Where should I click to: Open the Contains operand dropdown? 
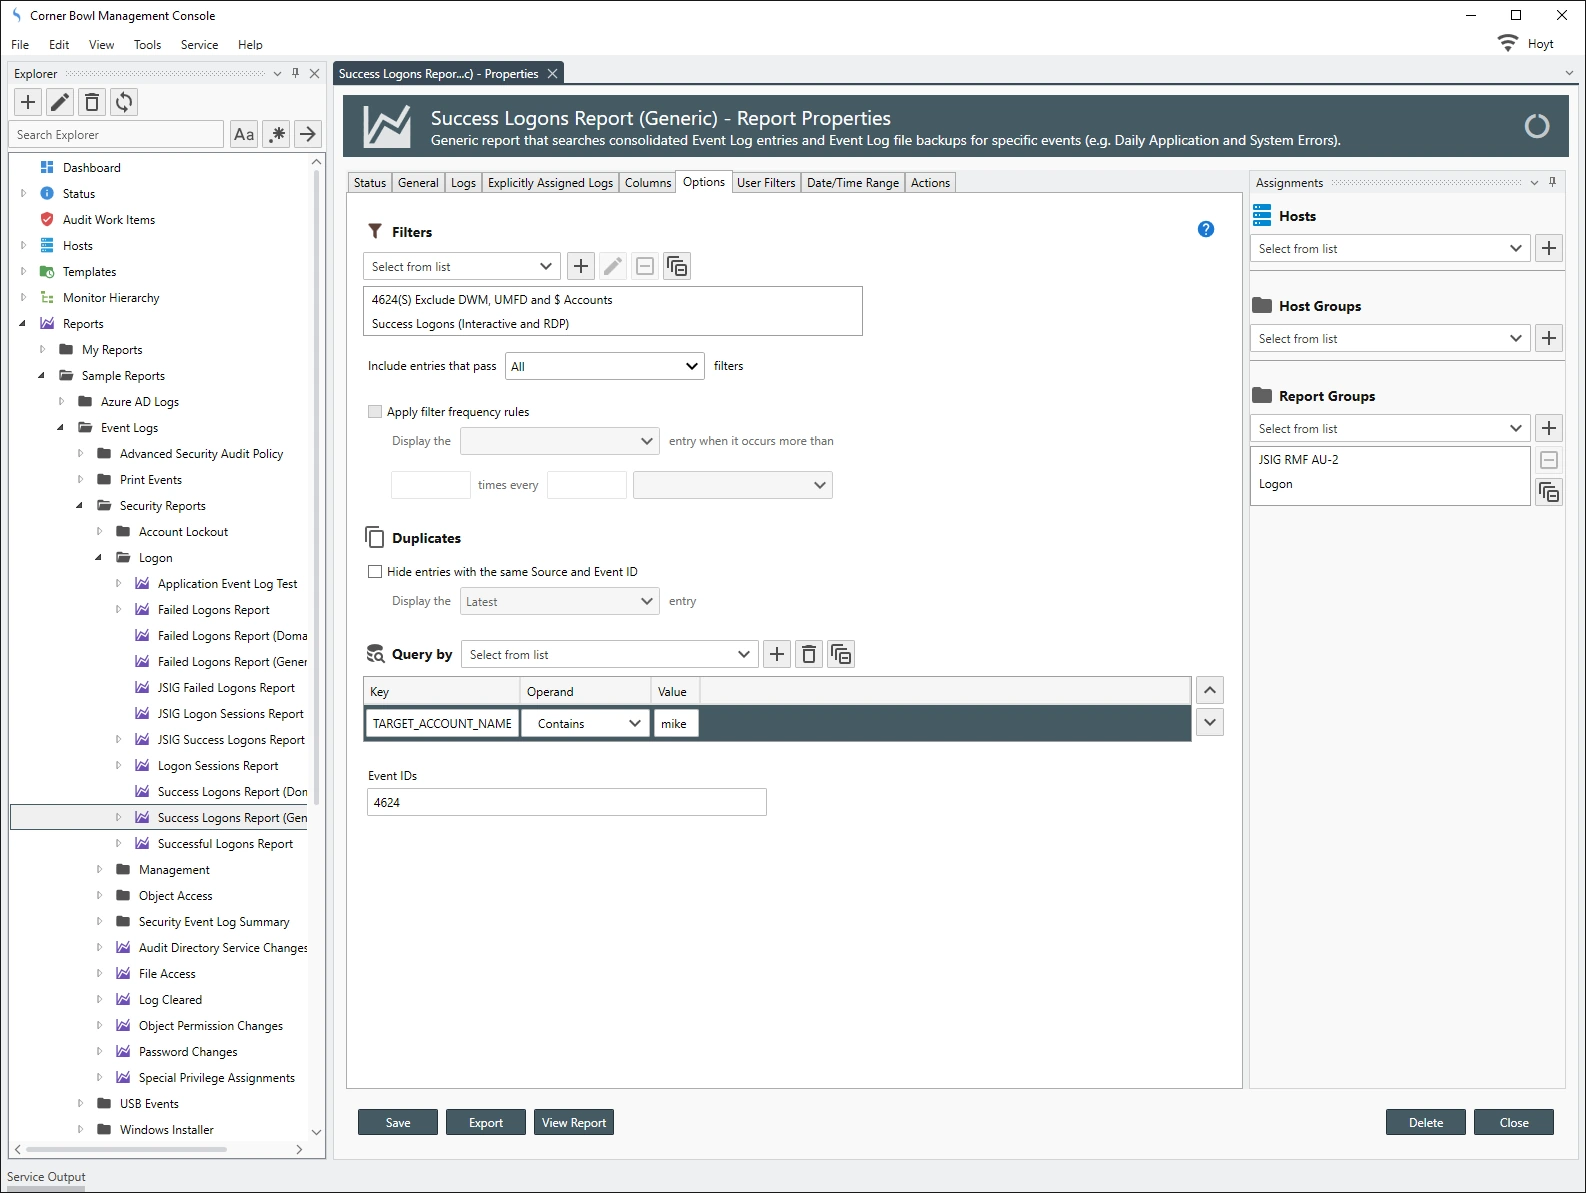pyautogui.click(x=588, y=724)
